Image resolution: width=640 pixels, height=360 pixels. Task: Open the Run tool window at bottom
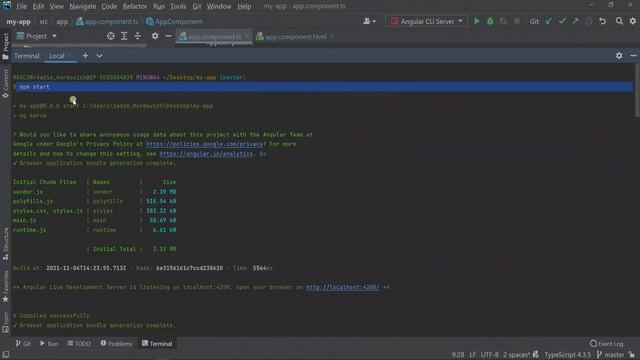click(x=49, y=344)
